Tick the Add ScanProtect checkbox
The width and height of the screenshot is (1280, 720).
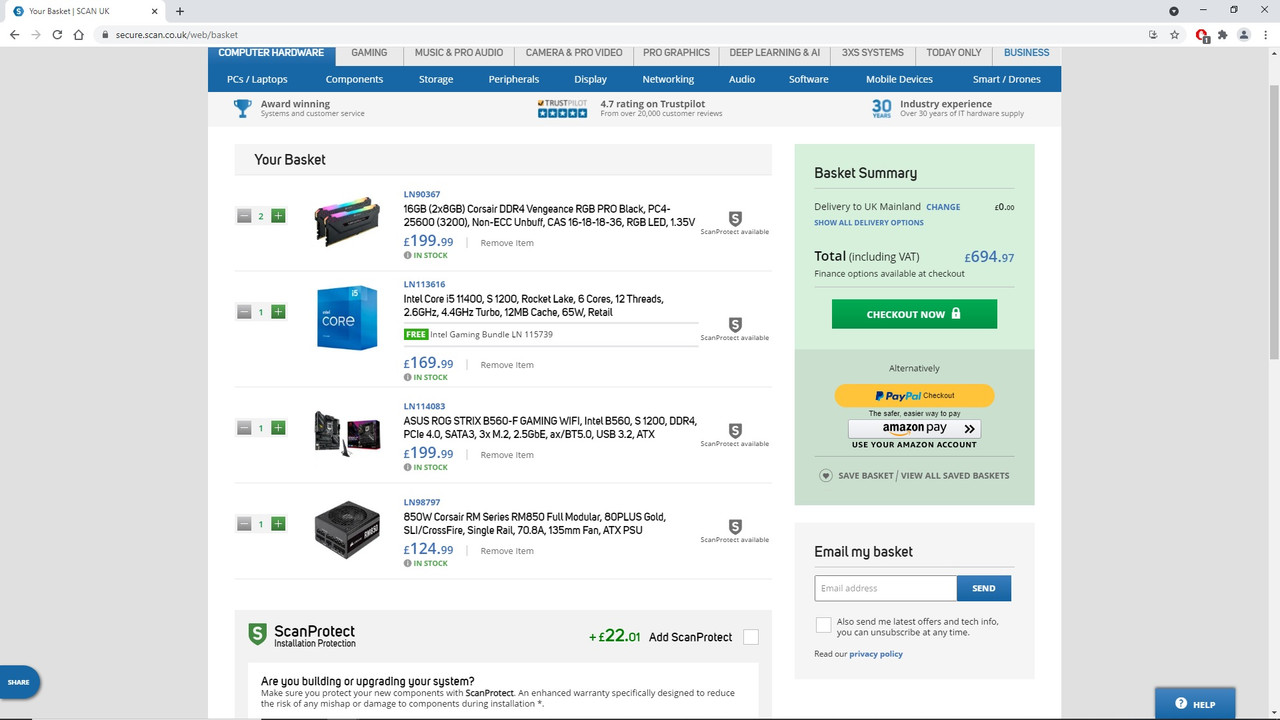(751, 637)
